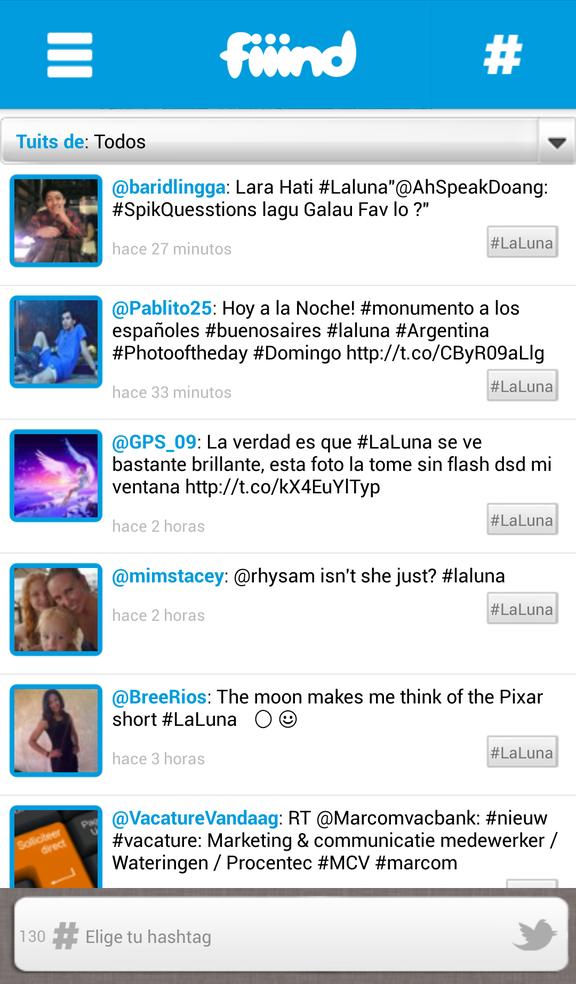Open @baridlingga username link
The width and height of the screenshot is (576, 984).
(x=168, y=188)
